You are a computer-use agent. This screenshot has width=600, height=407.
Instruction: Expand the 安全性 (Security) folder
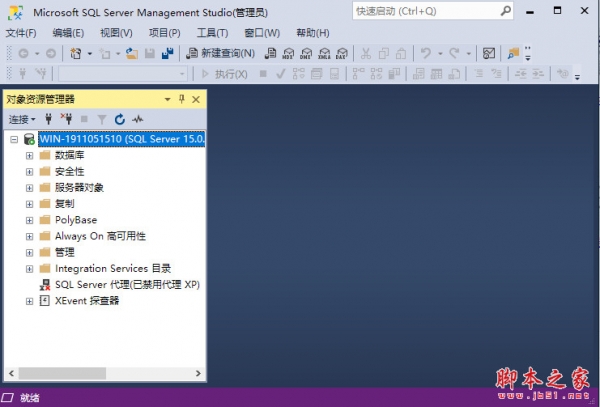[29, 171]
